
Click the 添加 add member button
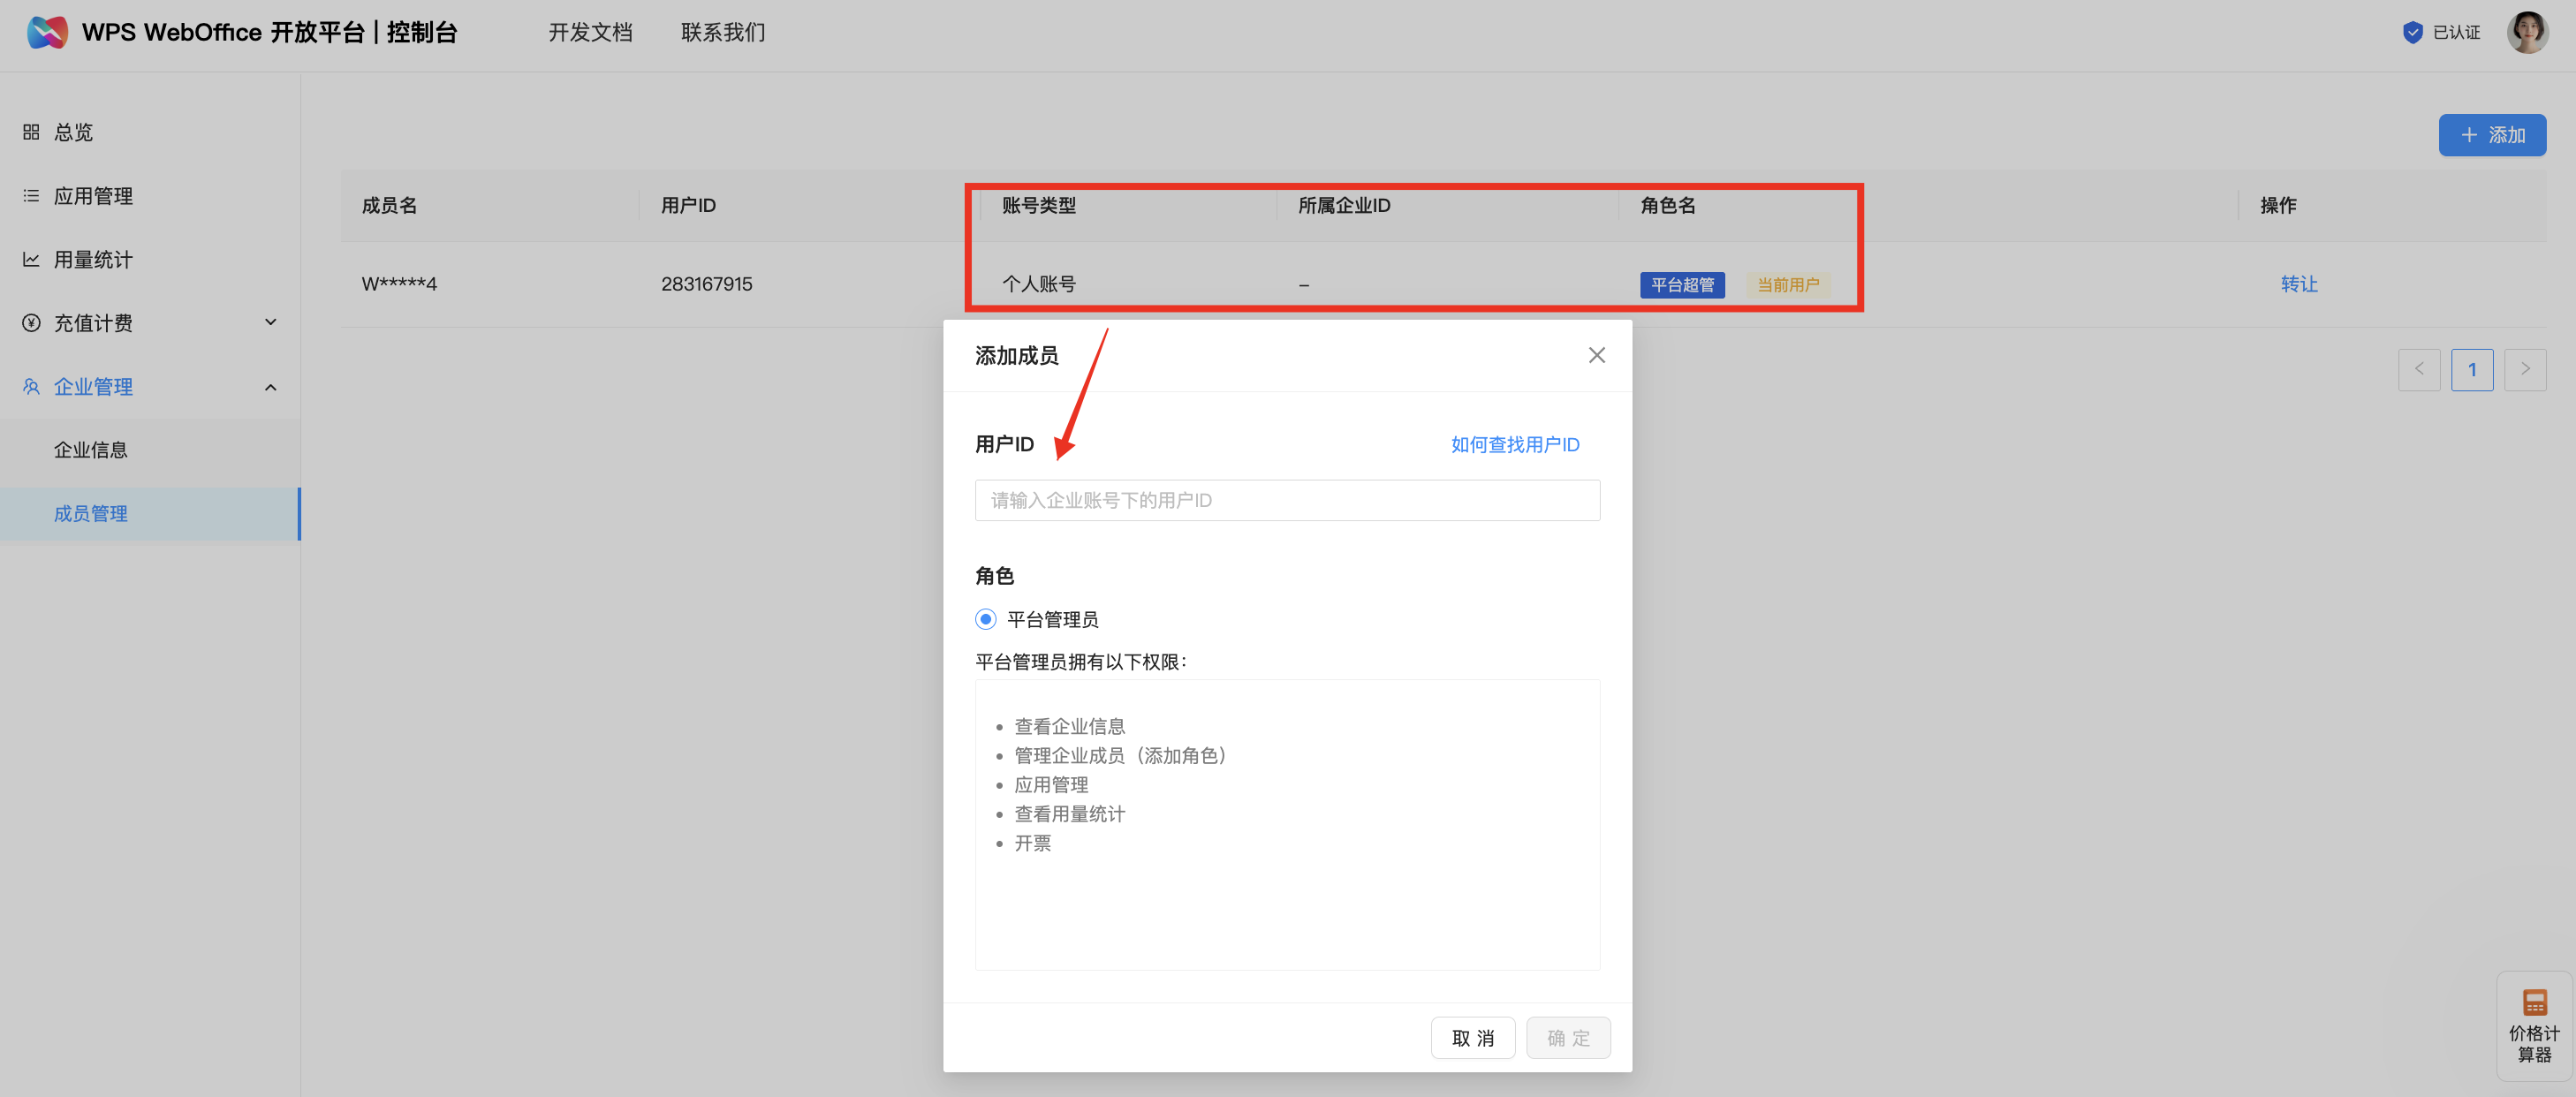pos(2492,134)
